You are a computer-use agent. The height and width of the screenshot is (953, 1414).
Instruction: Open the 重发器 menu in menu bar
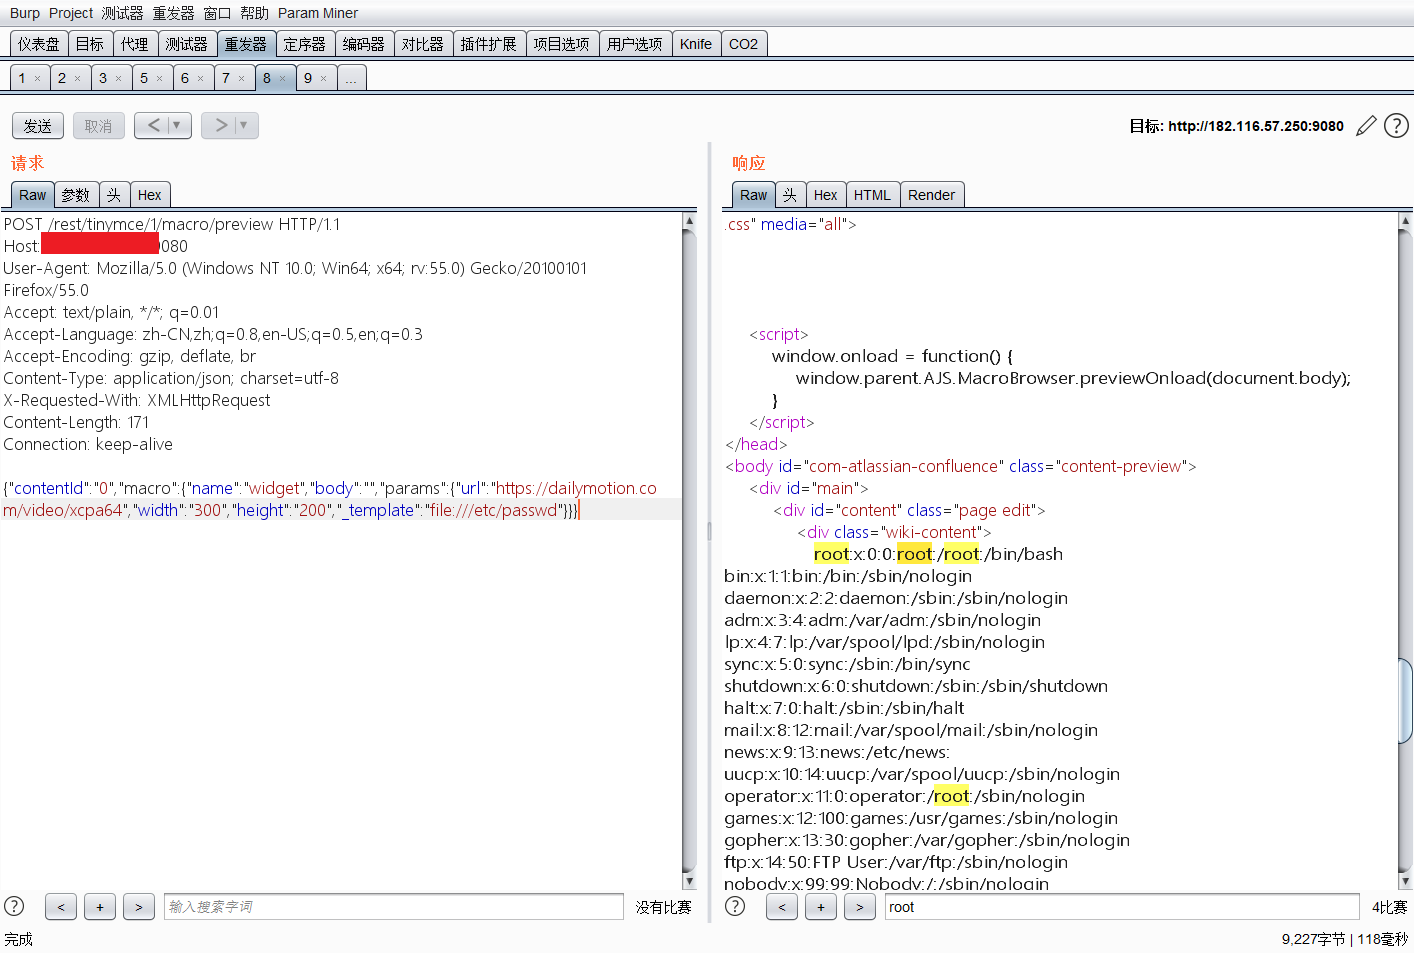click(173, 13)
